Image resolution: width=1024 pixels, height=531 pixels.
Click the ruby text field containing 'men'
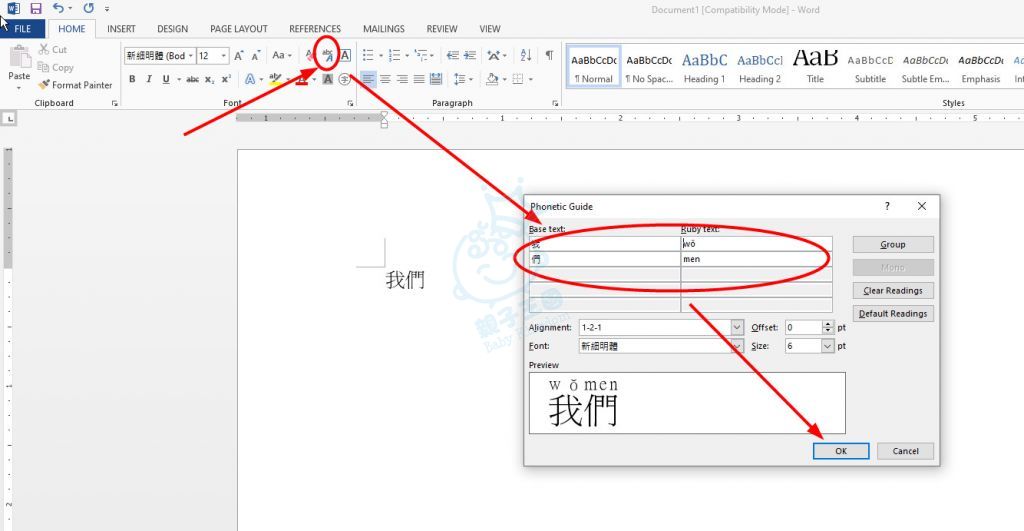tap(755, 259)
